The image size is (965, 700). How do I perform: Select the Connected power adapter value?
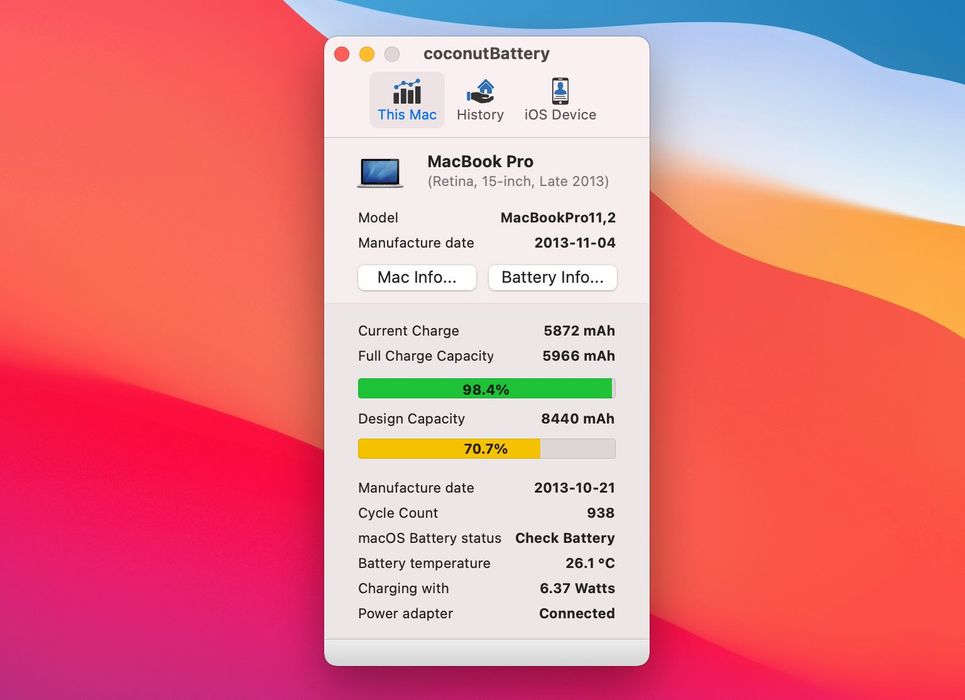coord(577,614)
